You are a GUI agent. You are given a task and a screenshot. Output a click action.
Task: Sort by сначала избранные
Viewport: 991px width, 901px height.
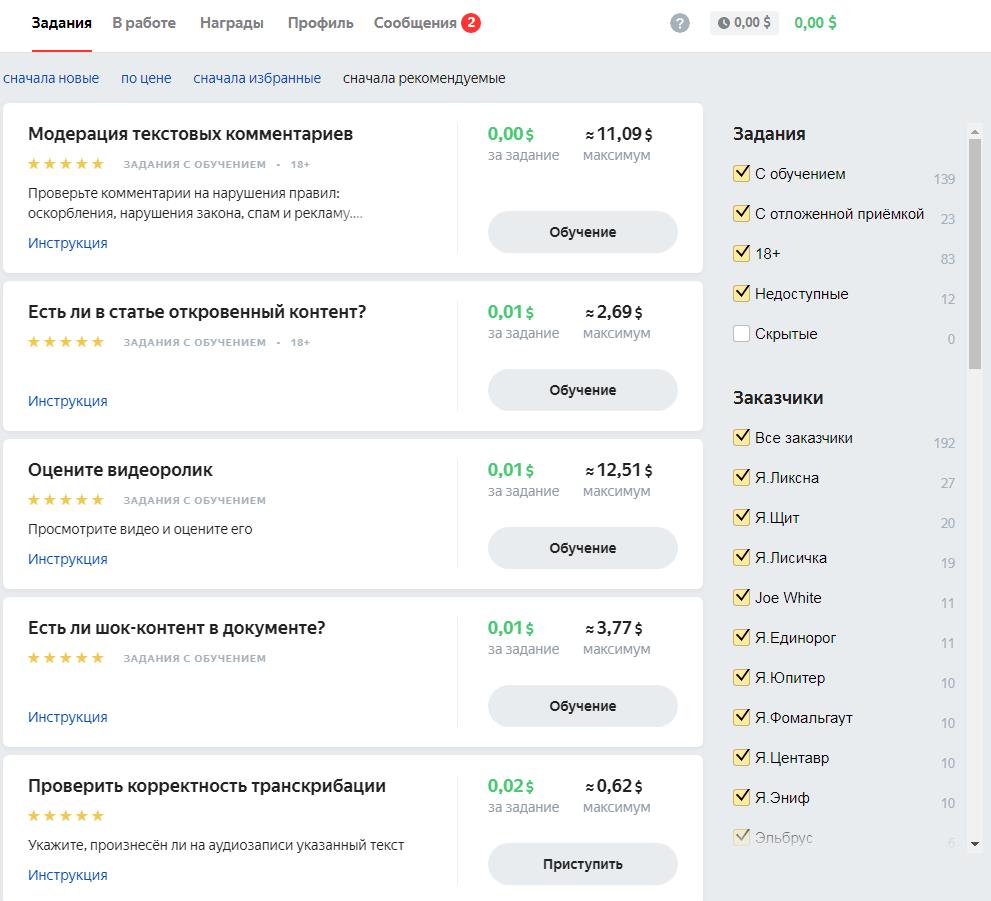click(257, 78)
